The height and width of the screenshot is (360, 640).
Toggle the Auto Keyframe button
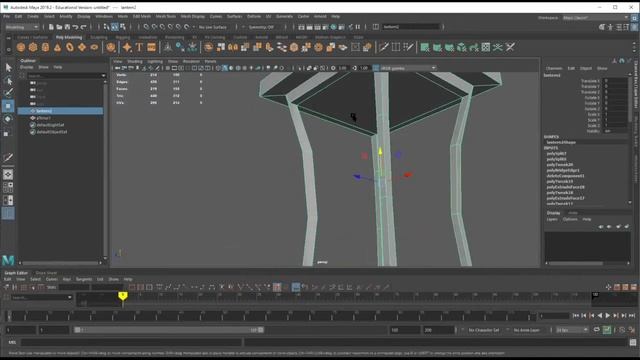pos(607,330)
